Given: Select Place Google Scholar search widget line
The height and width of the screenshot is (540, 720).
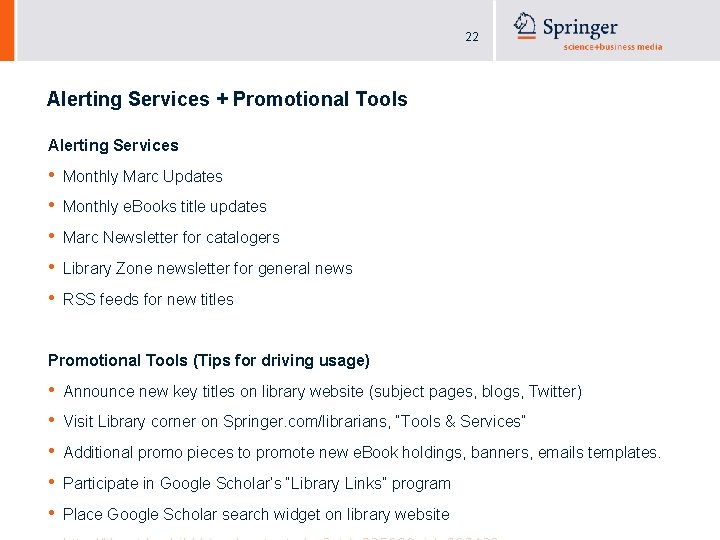Looking at the screenshot, I should point(256,514).
